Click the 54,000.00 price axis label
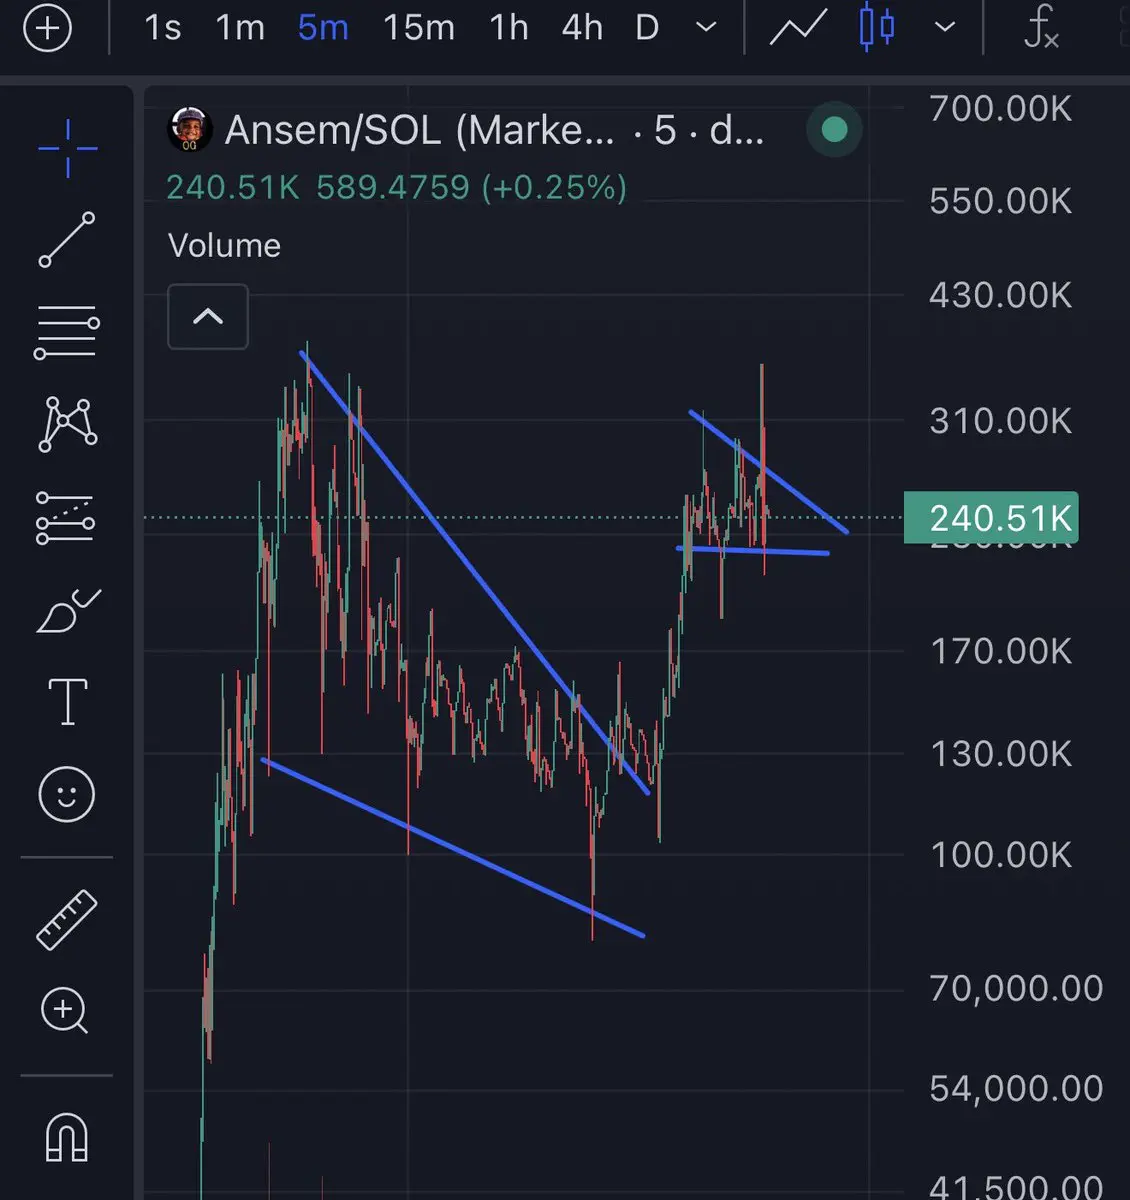The image size is (1130, 1200). pos(1016,1088)
